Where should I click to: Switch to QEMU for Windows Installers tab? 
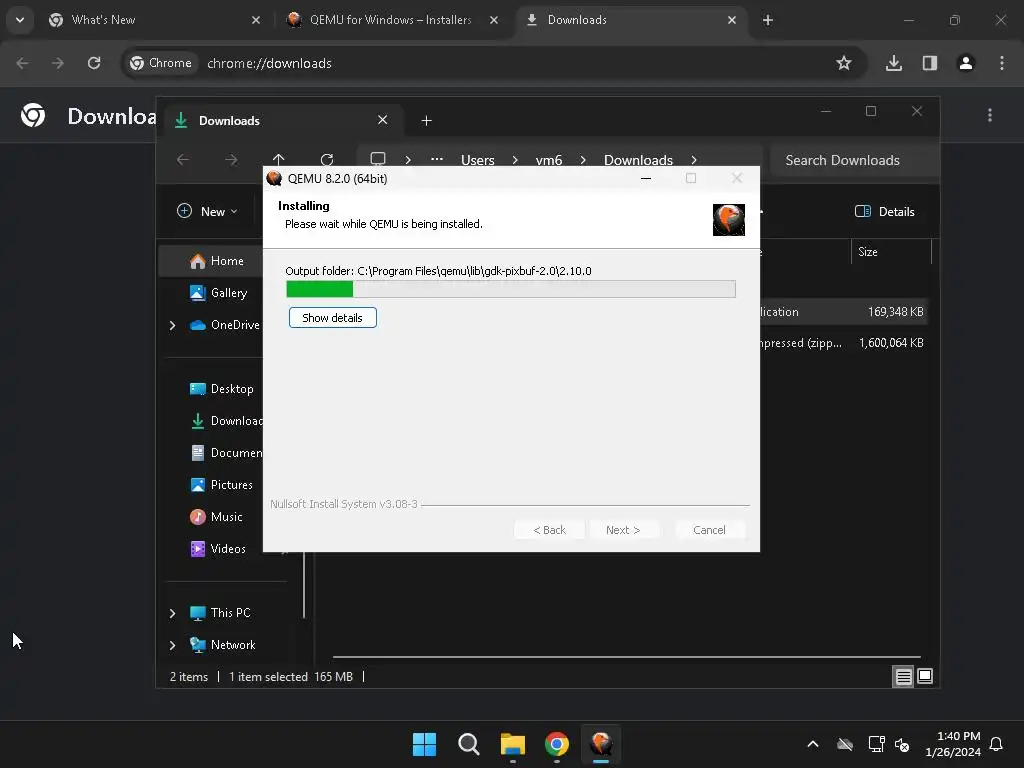(391, 20)
